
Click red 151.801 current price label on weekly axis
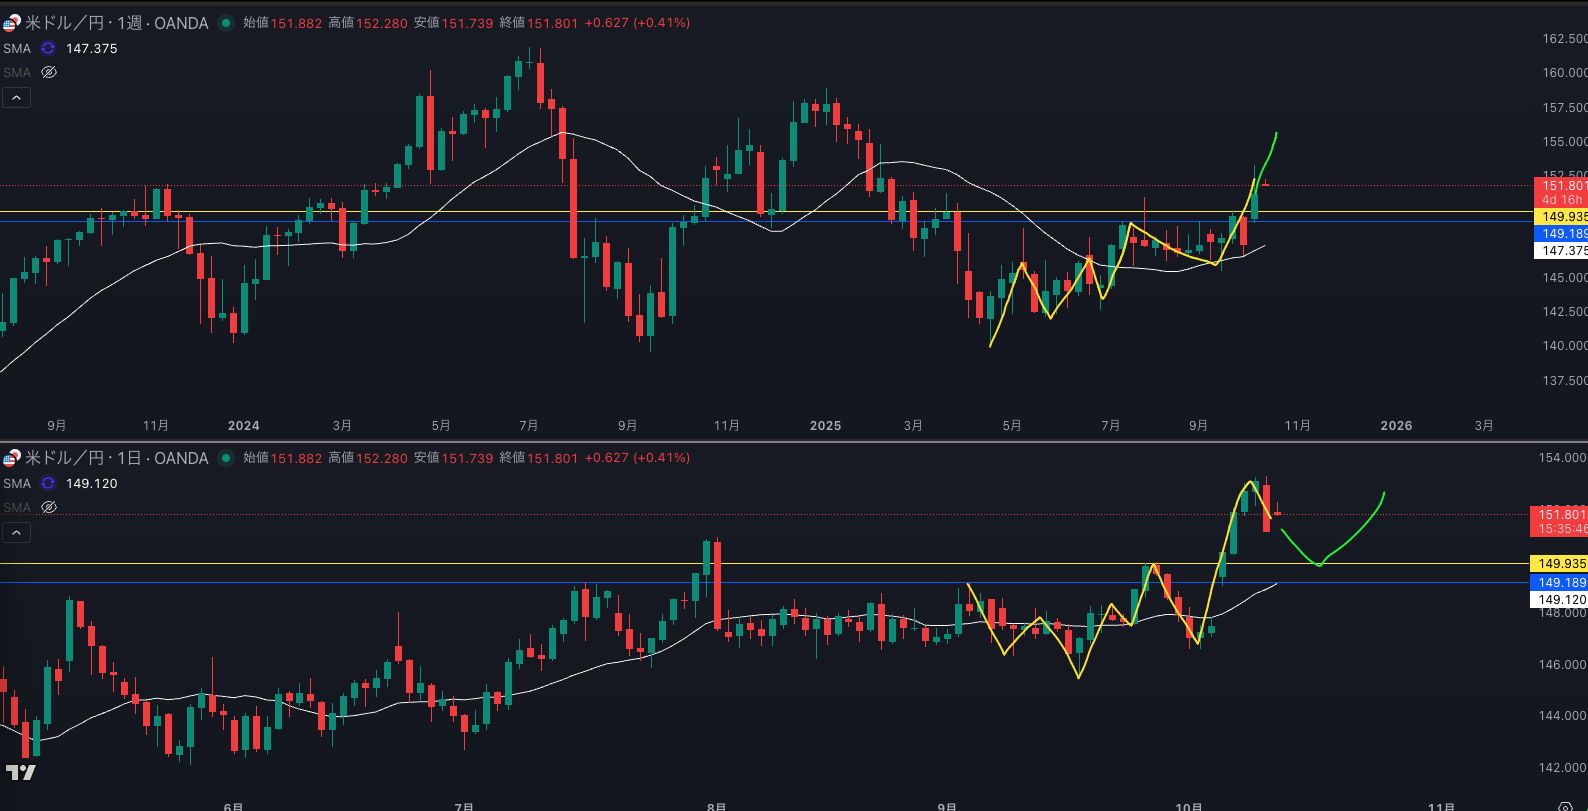pyautogui.click(x=1562, y=186)
